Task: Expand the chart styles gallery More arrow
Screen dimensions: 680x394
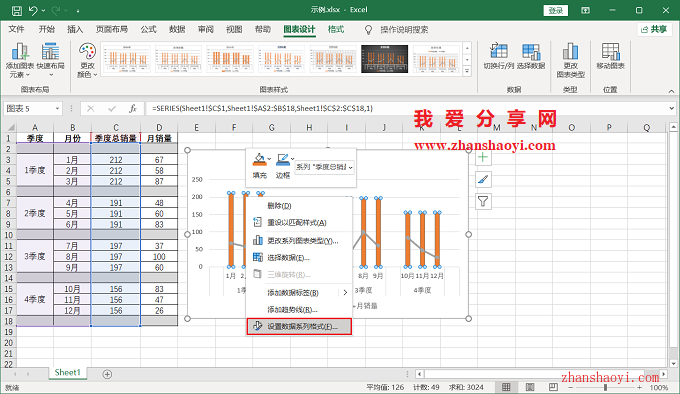Action: [x=467, y=71]
